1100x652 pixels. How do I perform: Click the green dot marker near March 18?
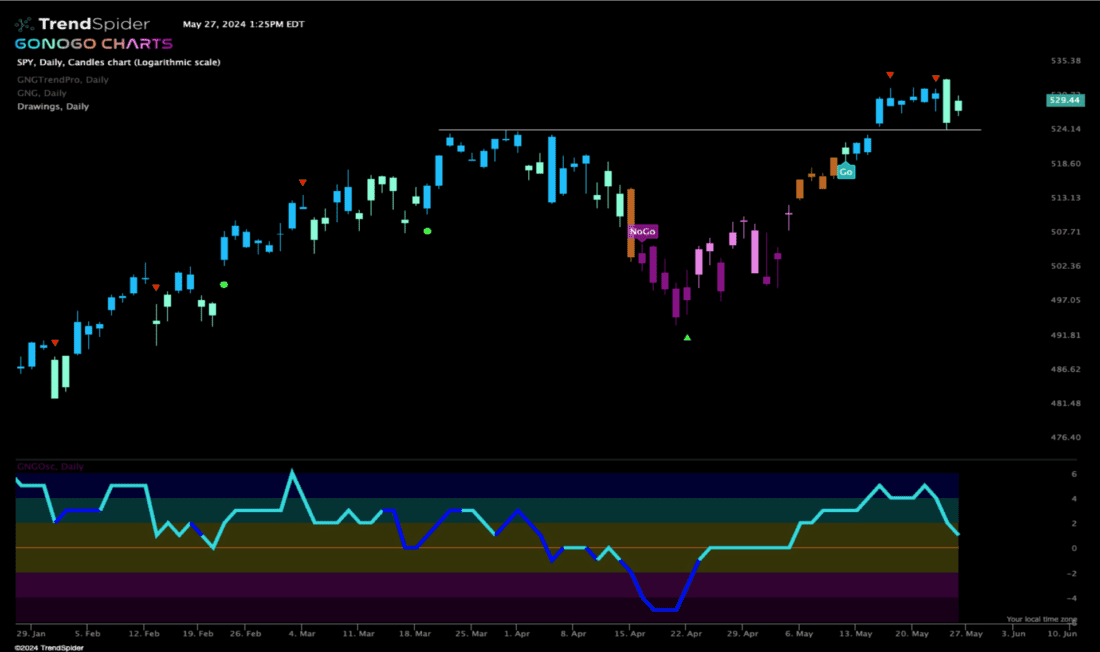tap(427, 231)
